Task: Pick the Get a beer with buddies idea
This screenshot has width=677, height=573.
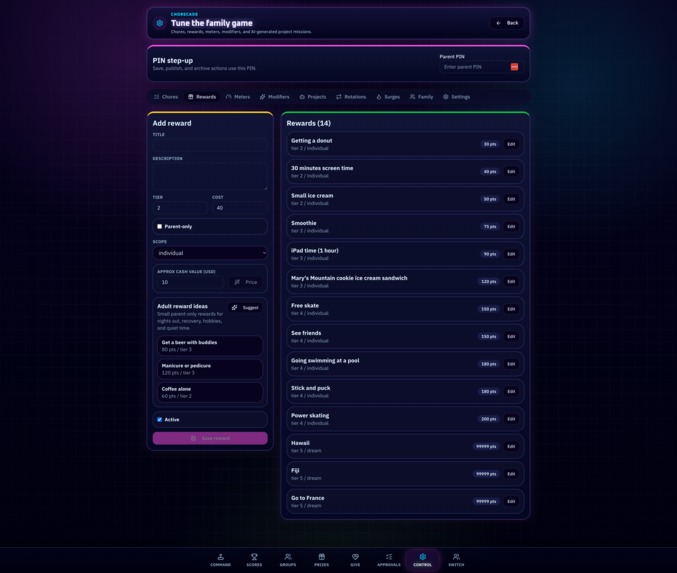Action: [x=210, y=346]
